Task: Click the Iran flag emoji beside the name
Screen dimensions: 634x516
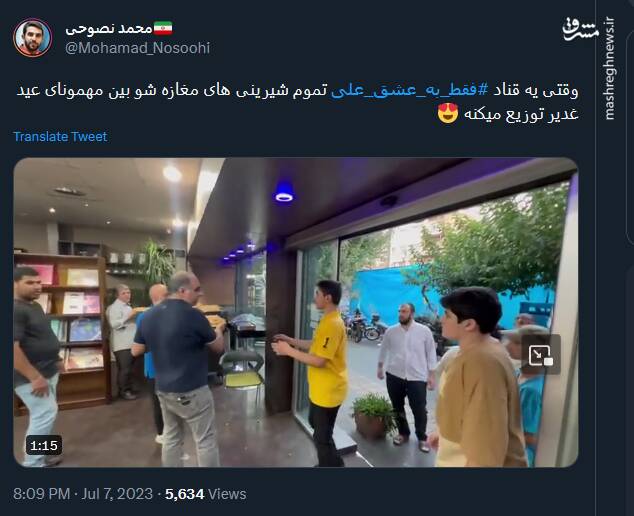Action: 163,28
